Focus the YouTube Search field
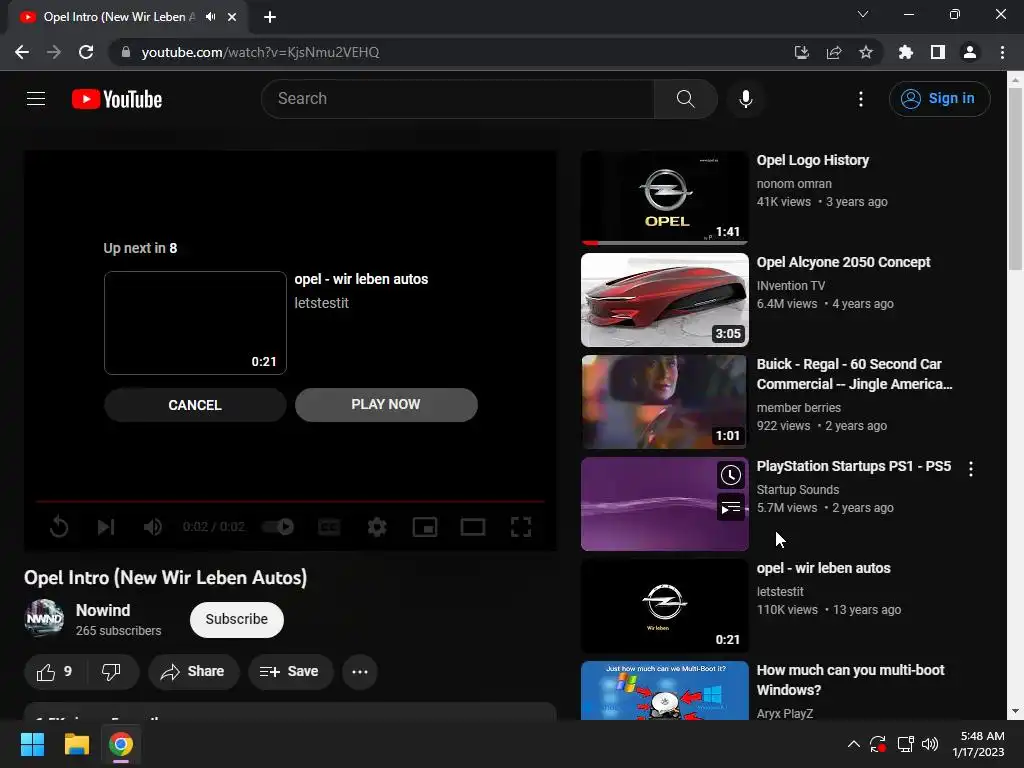Image resolution: width=1024 pixels, height=768 pixels. point(458,99)
